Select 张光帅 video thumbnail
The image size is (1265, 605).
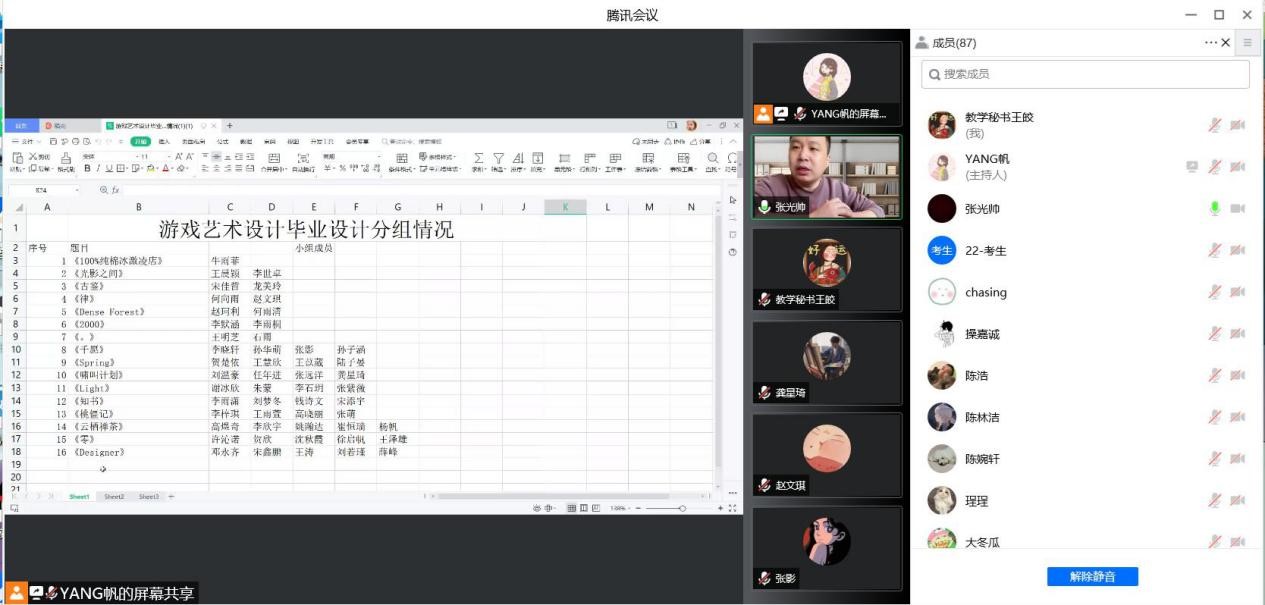click(x=827, y=177)
